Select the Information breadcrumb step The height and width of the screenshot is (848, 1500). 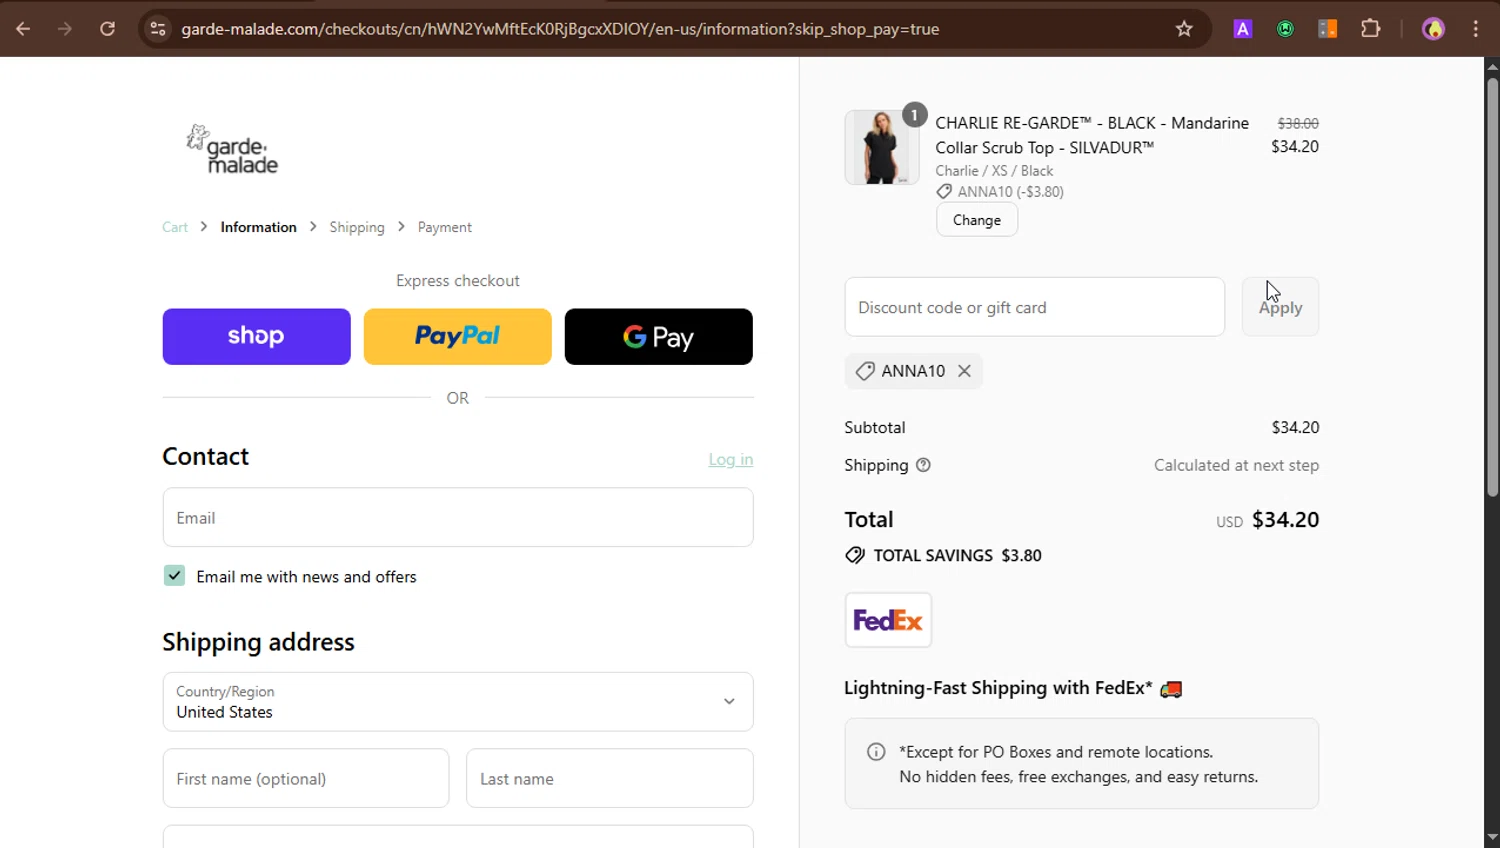tap(258, 227)
